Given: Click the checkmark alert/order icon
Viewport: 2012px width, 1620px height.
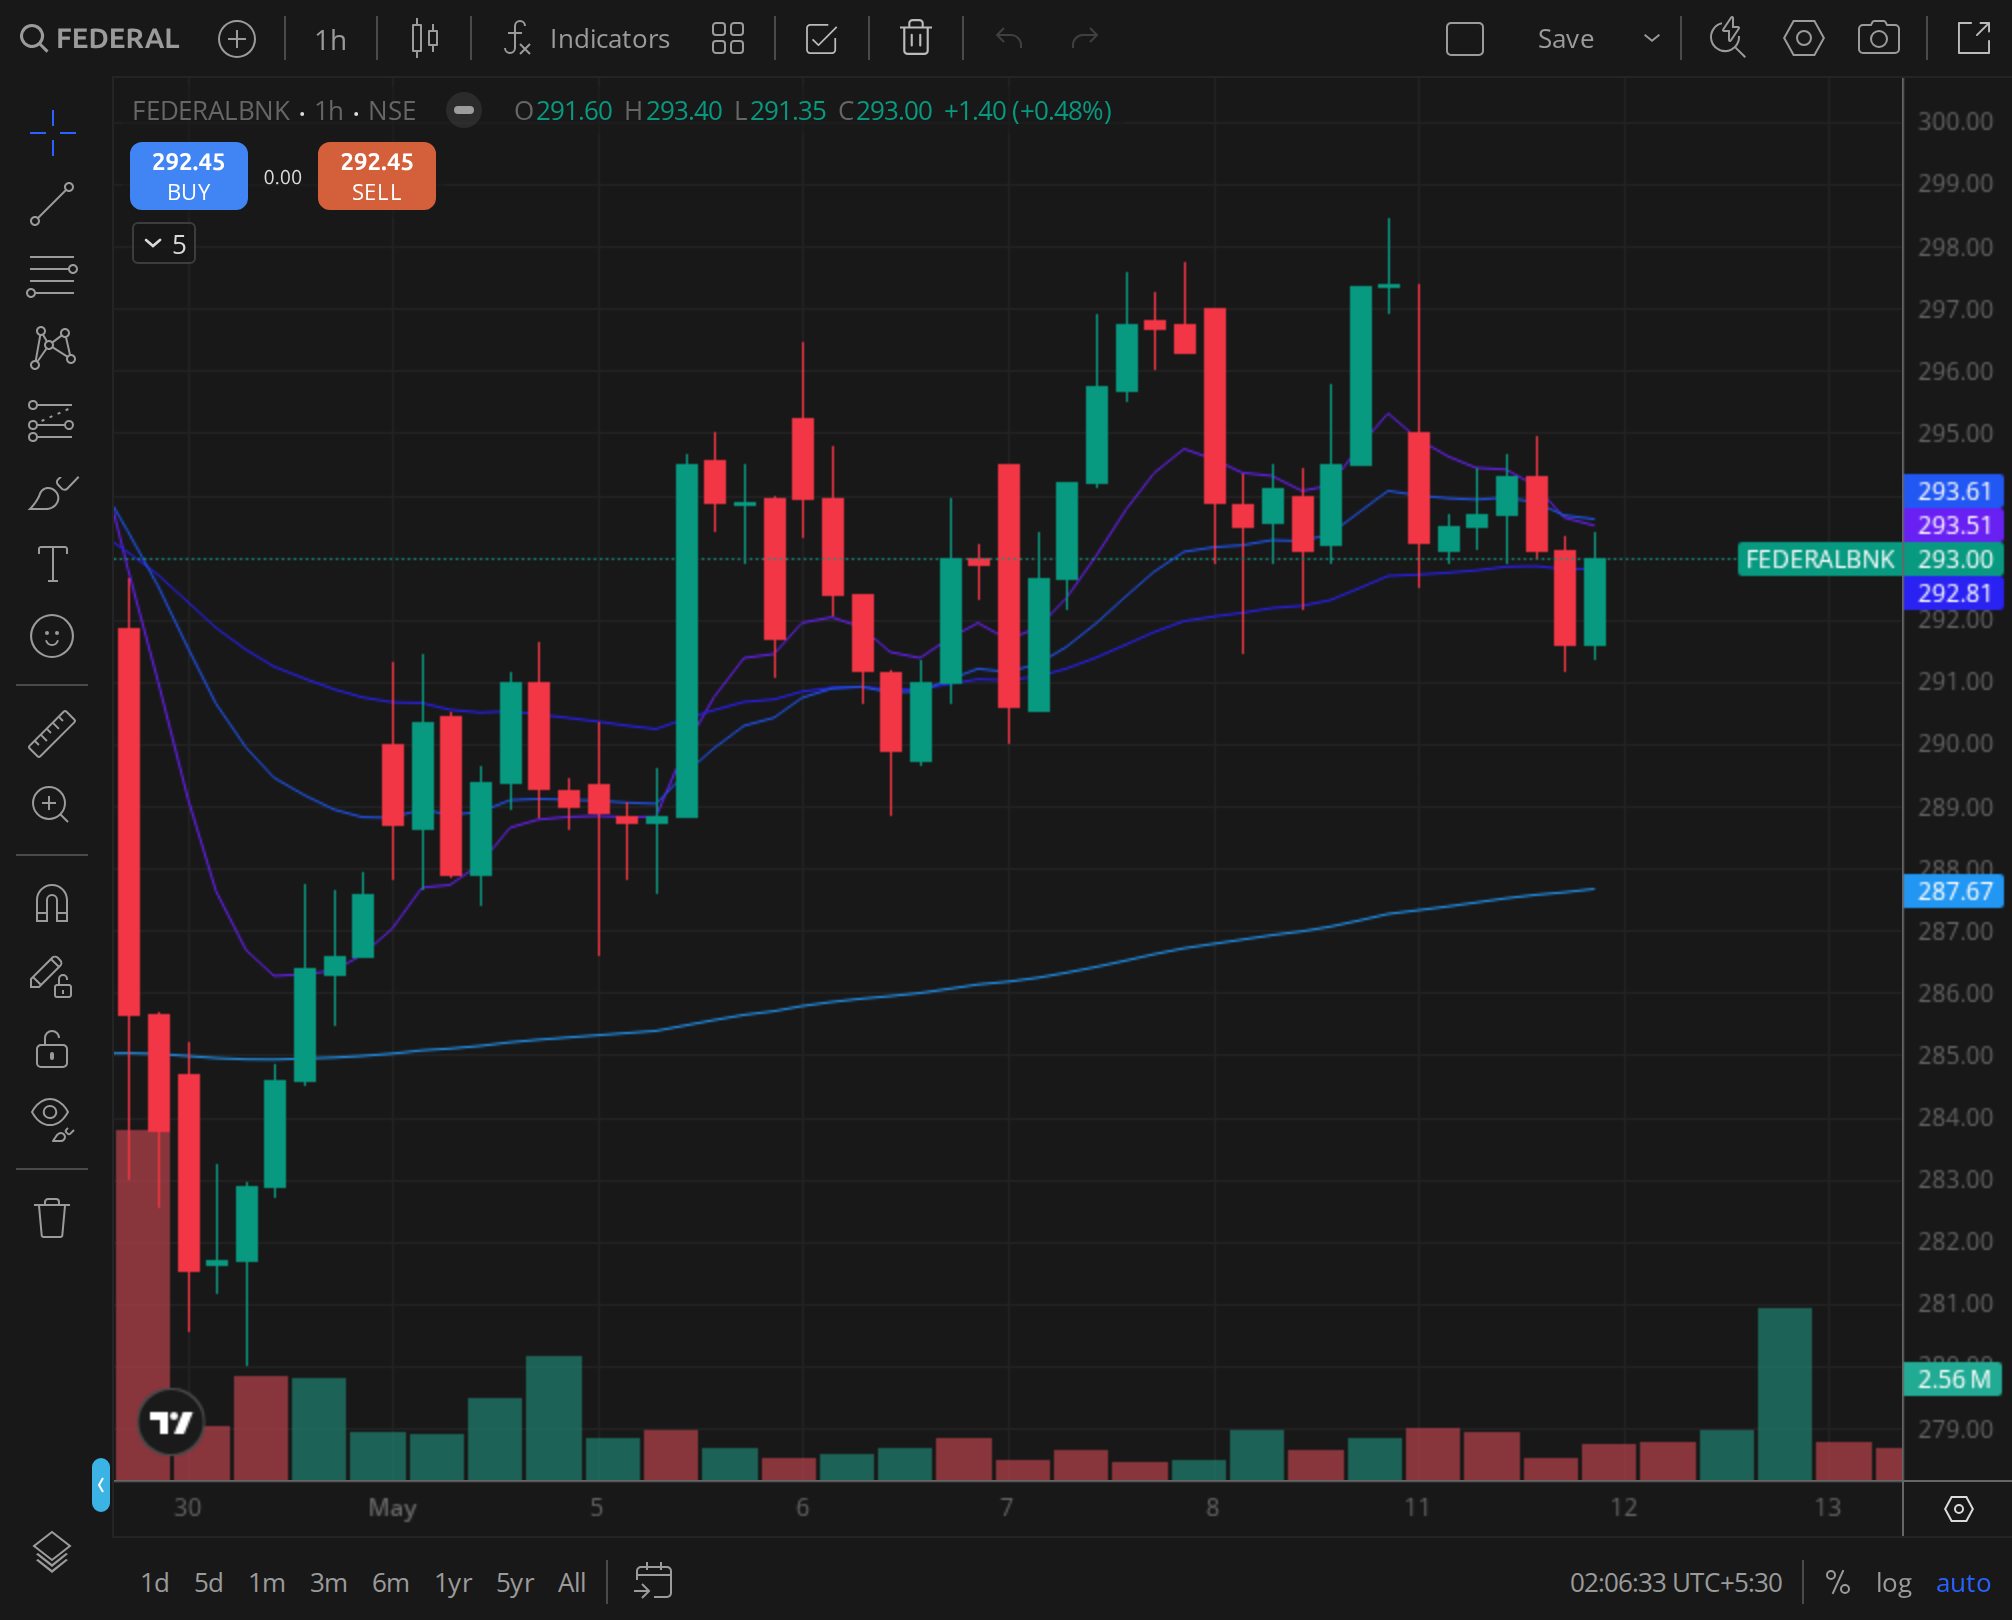Looking at the screenshot, I should [x=821, y=39].
